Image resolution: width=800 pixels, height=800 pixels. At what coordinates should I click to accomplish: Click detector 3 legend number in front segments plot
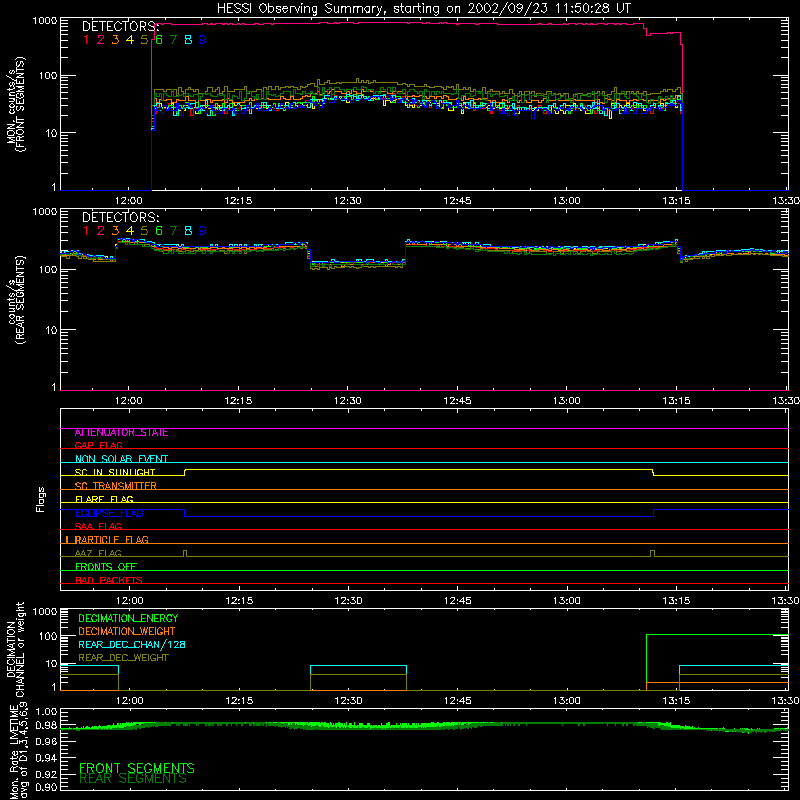(115, 39)
